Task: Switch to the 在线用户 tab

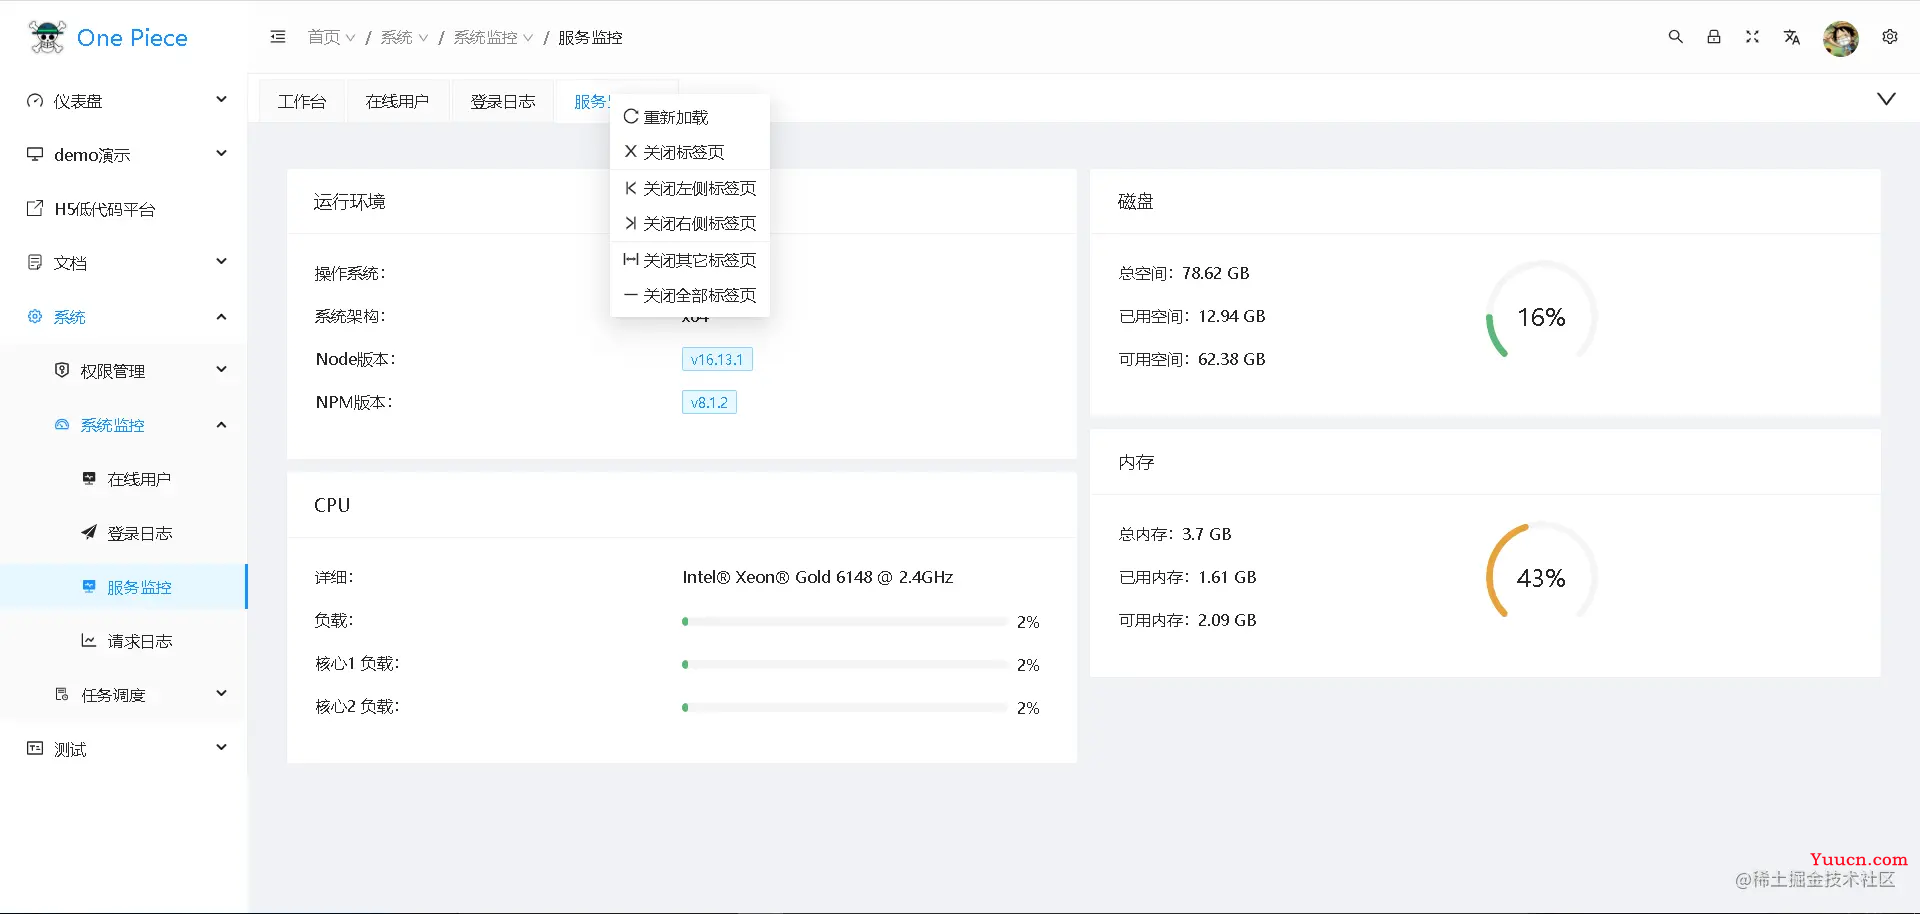Action: (397, 102)
